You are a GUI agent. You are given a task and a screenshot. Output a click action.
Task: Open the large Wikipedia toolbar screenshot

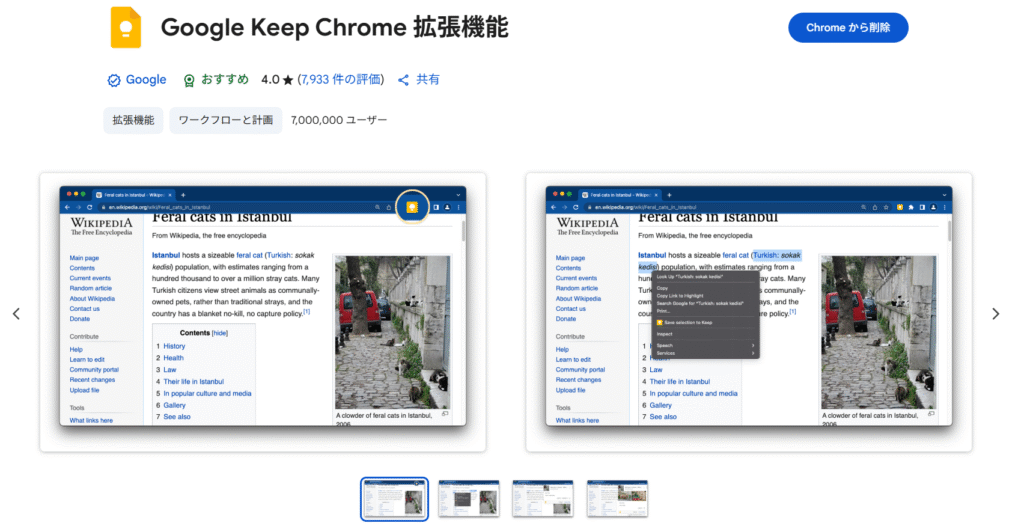pyautogui.click(x=263, y=312)
